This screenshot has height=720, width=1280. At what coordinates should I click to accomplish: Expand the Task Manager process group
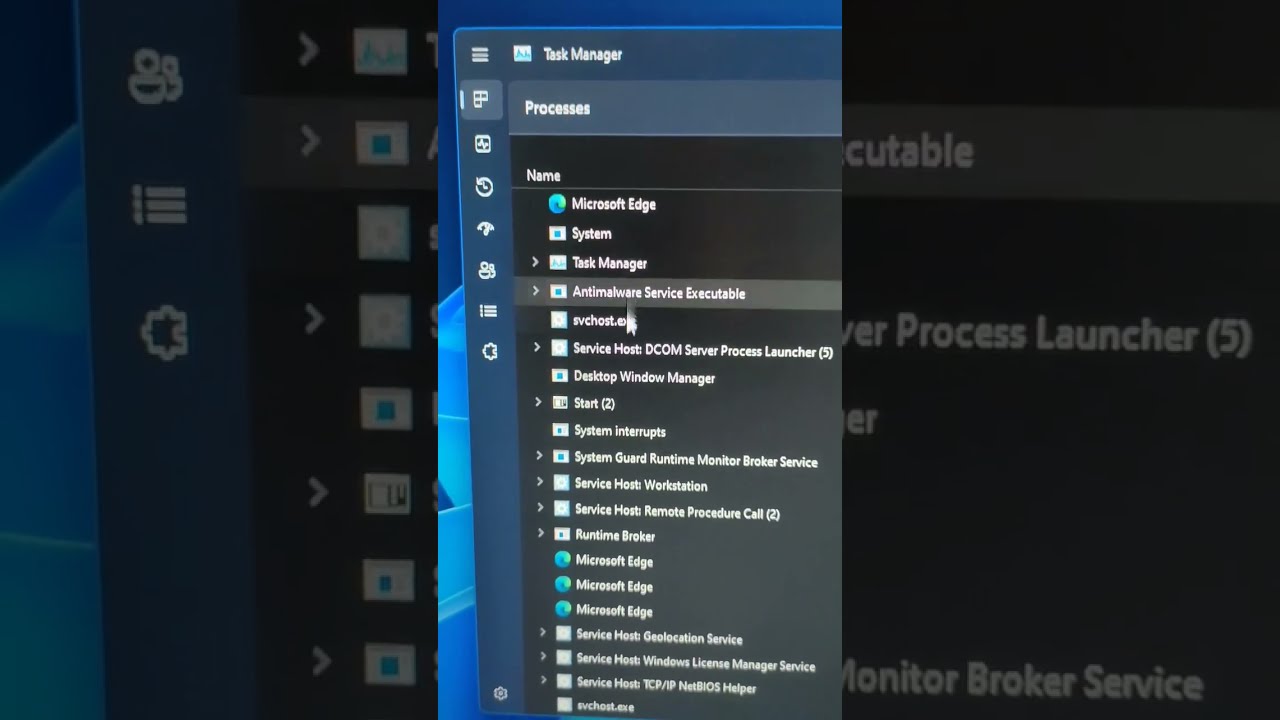[535, 262]
